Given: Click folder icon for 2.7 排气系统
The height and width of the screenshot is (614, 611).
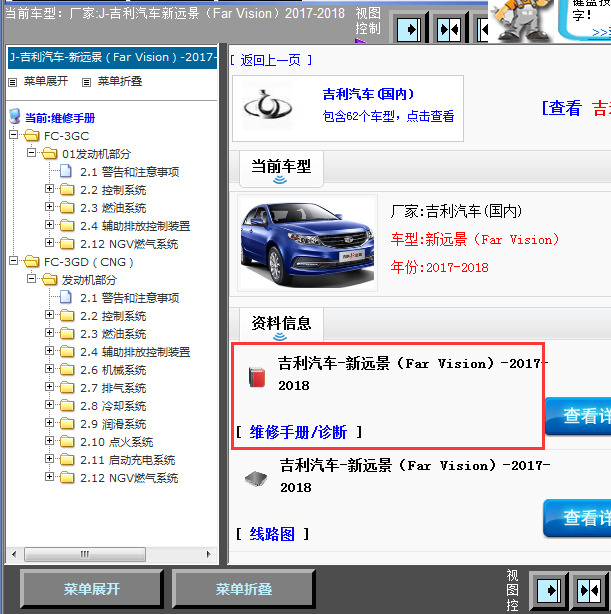Looking at the screenshot, I should click(x=67, y=387).
